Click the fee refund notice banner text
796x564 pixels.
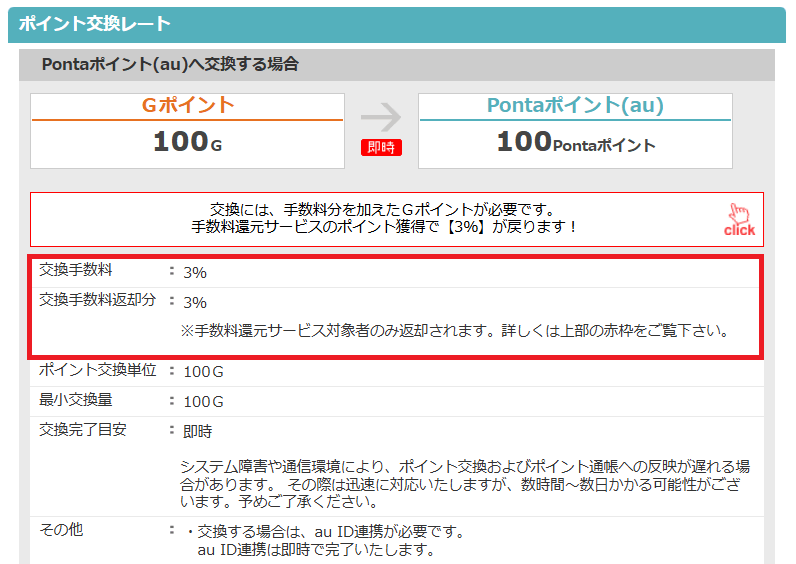(x=385, y=219)
